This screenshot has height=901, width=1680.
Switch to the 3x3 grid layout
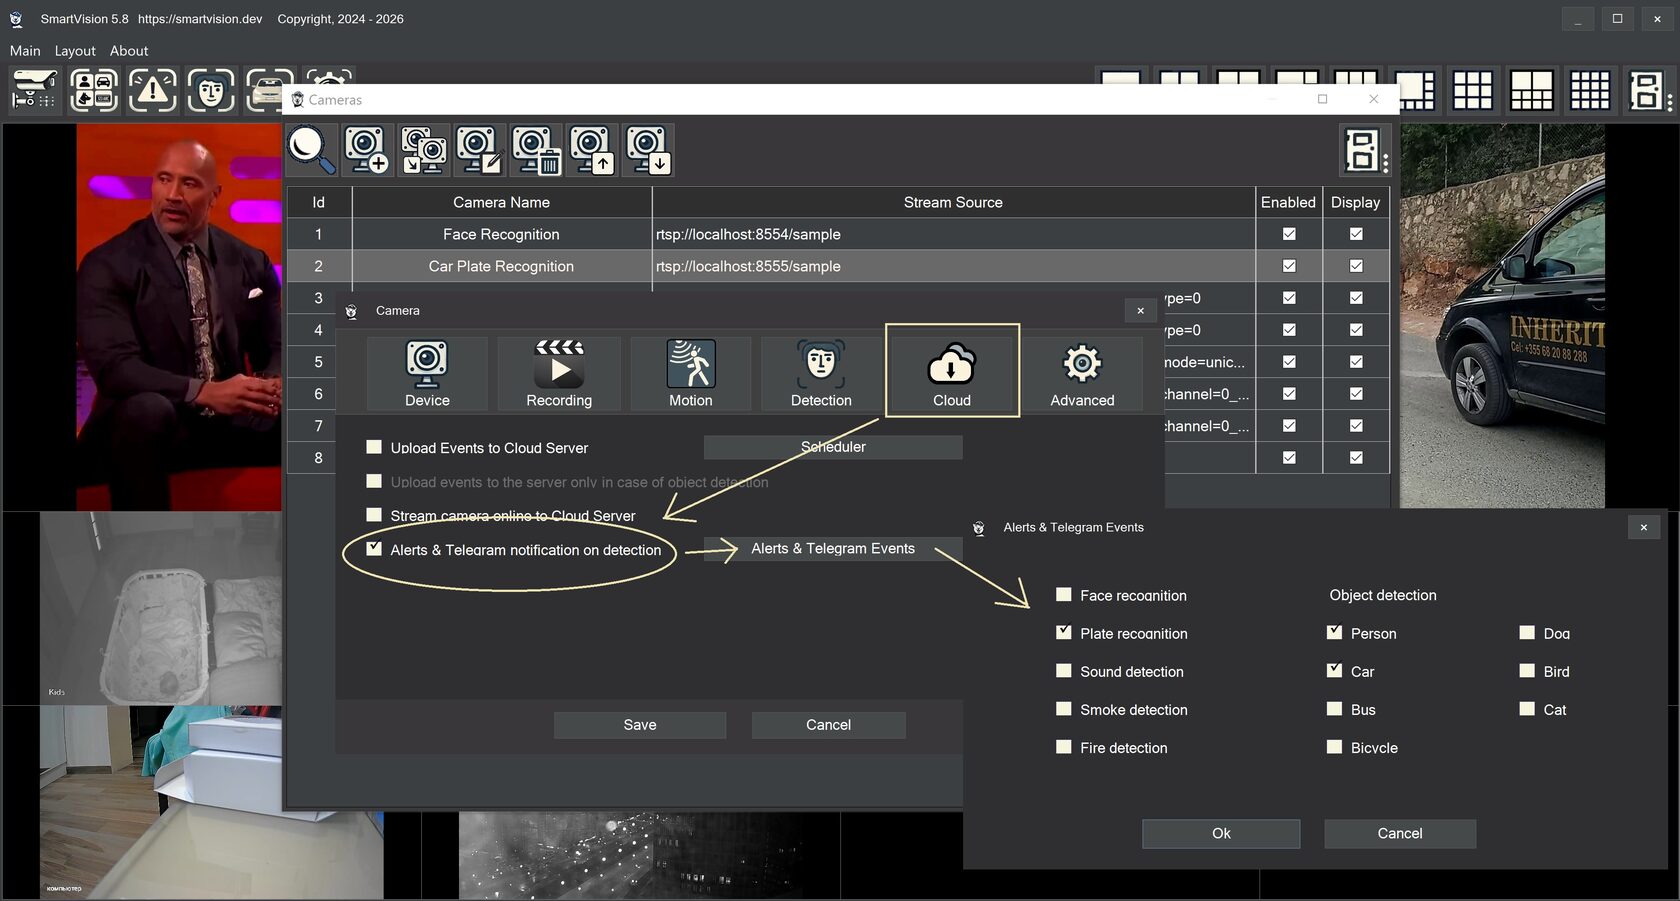click(1473, 91)
